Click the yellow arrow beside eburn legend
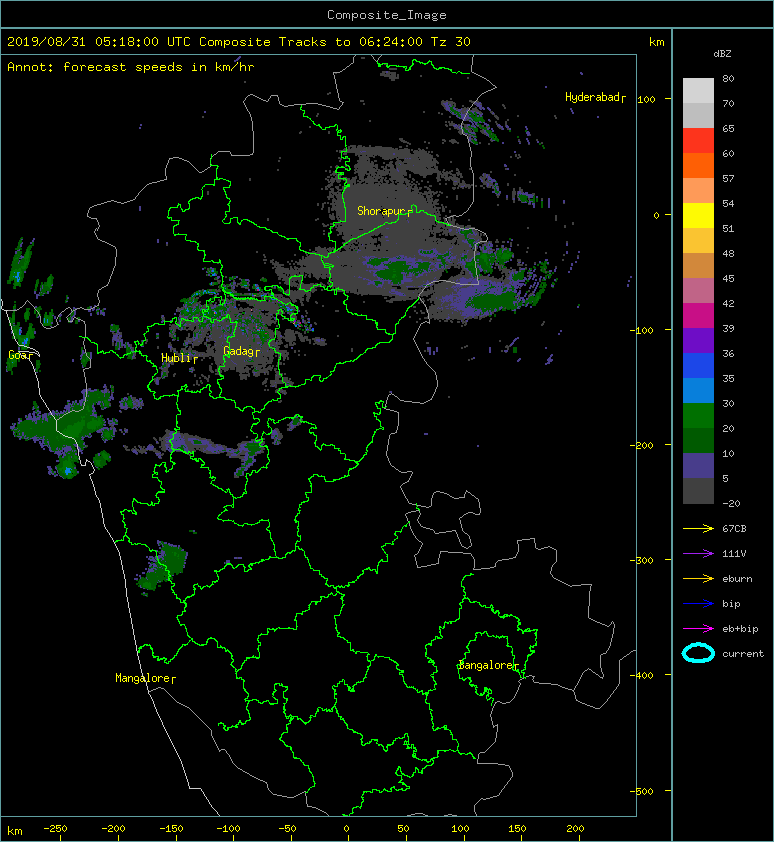 [698, 579]
